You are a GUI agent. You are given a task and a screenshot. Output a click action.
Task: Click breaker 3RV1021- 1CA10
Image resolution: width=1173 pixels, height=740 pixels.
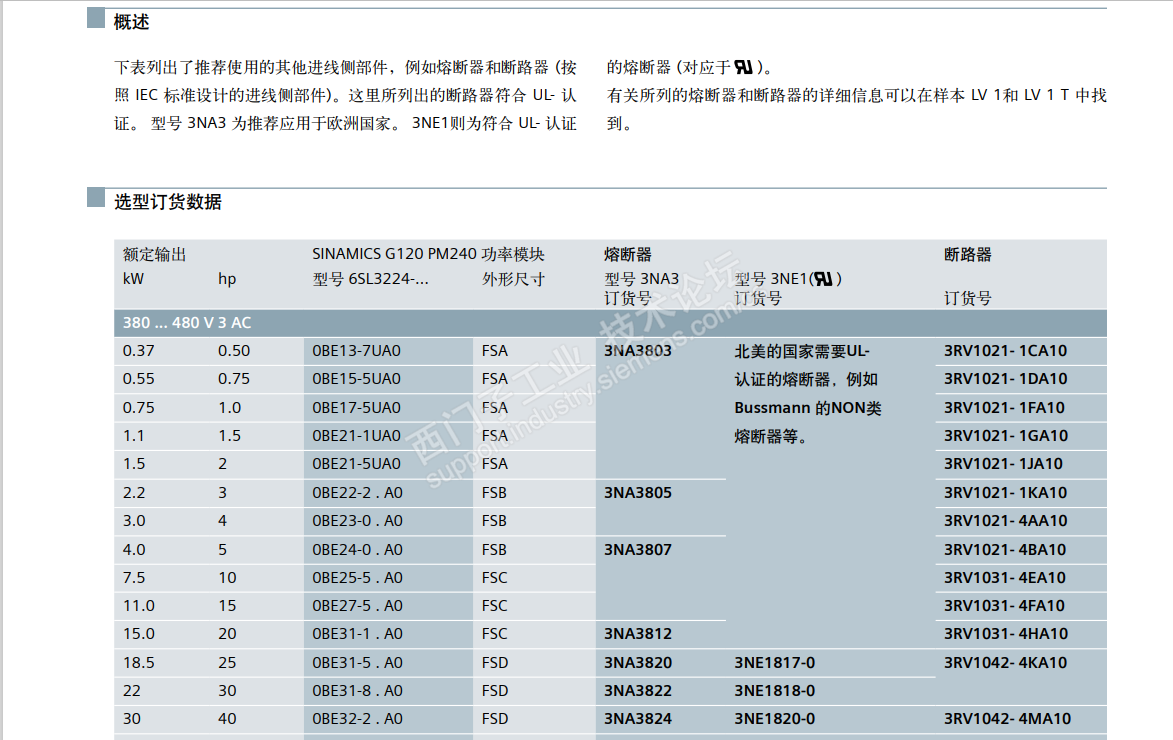click(1005, 351)
